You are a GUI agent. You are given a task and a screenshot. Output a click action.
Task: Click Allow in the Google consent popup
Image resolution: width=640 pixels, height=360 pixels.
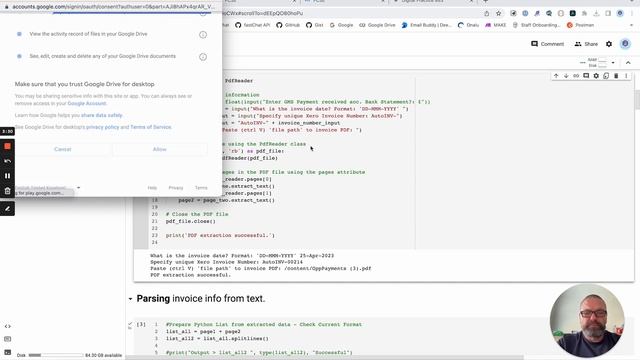tap(160, 149)
